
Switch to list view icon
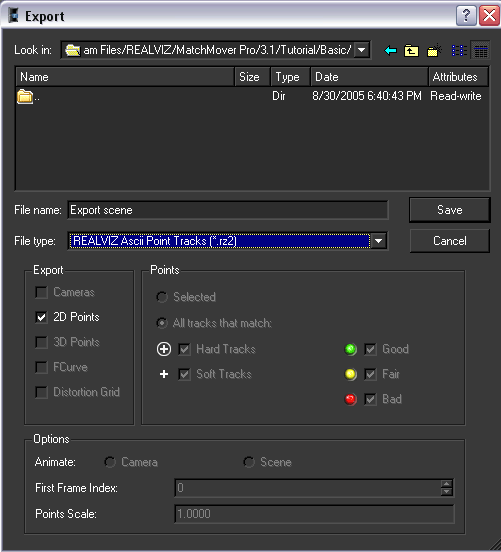459,50
